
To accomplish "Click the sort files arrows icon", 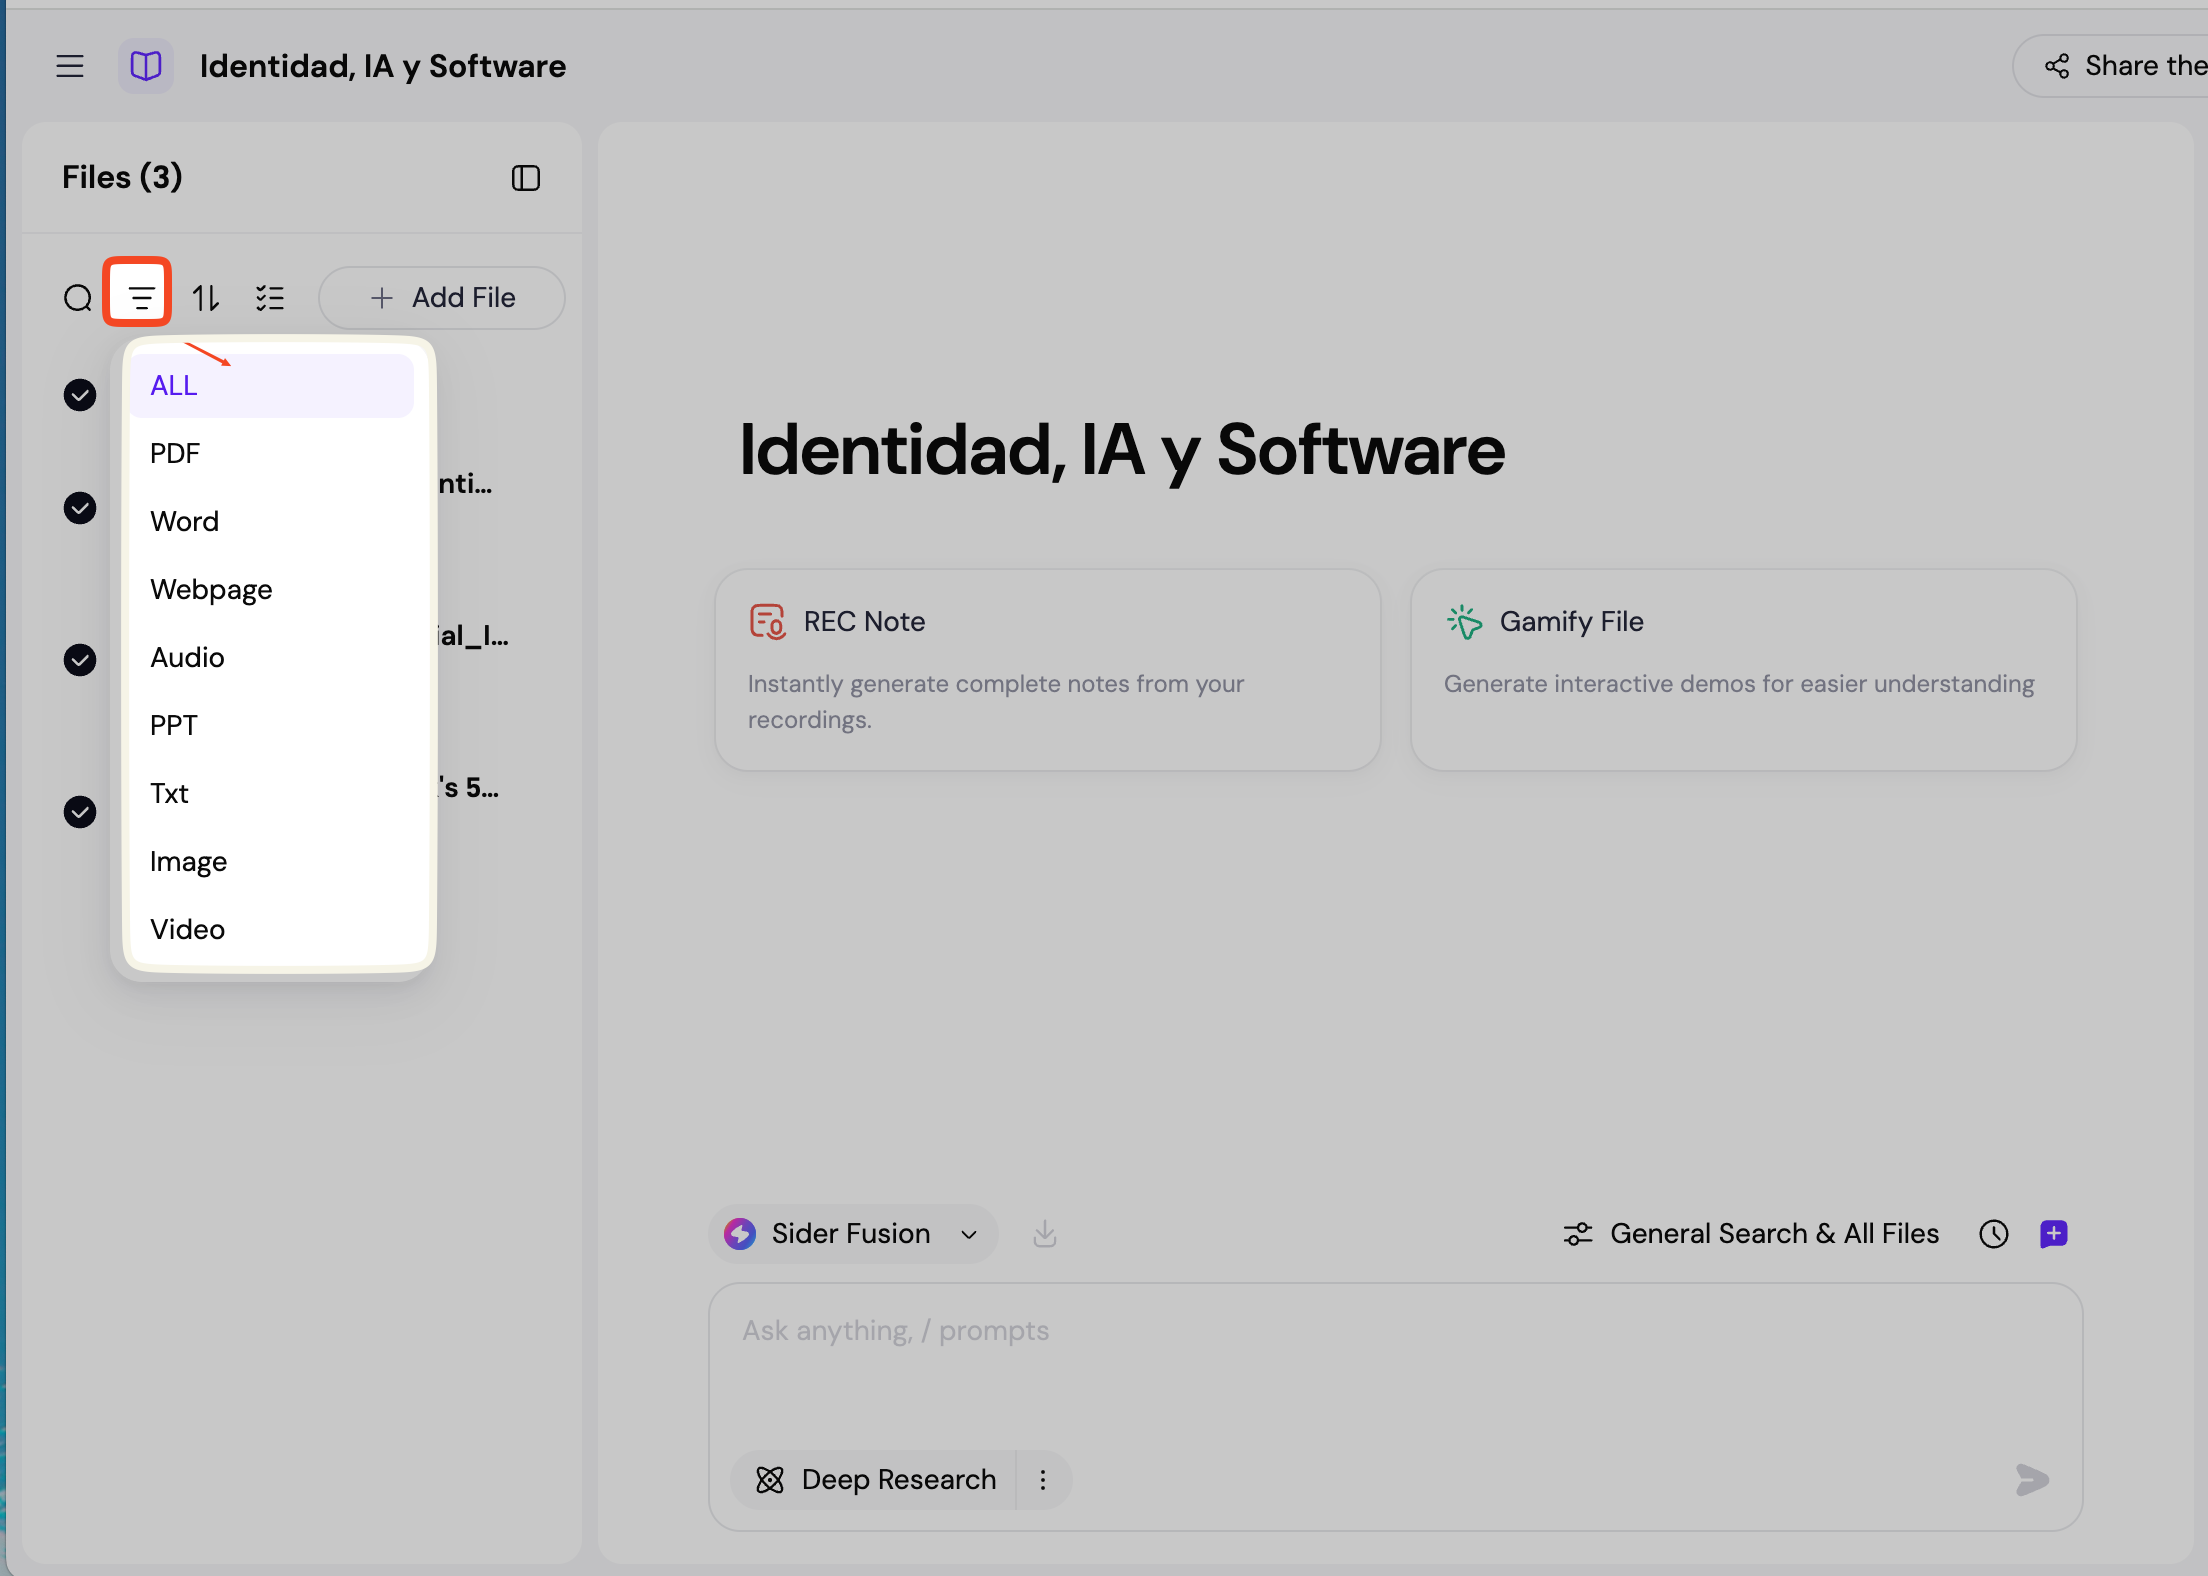I will coord(206,298).
